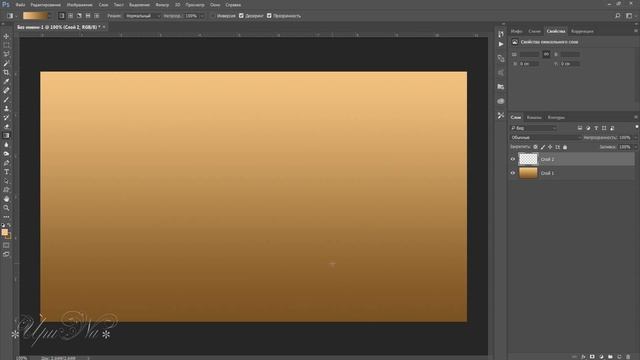Open tool preset picker dropdown
The image size is (640, 360).
16,16
